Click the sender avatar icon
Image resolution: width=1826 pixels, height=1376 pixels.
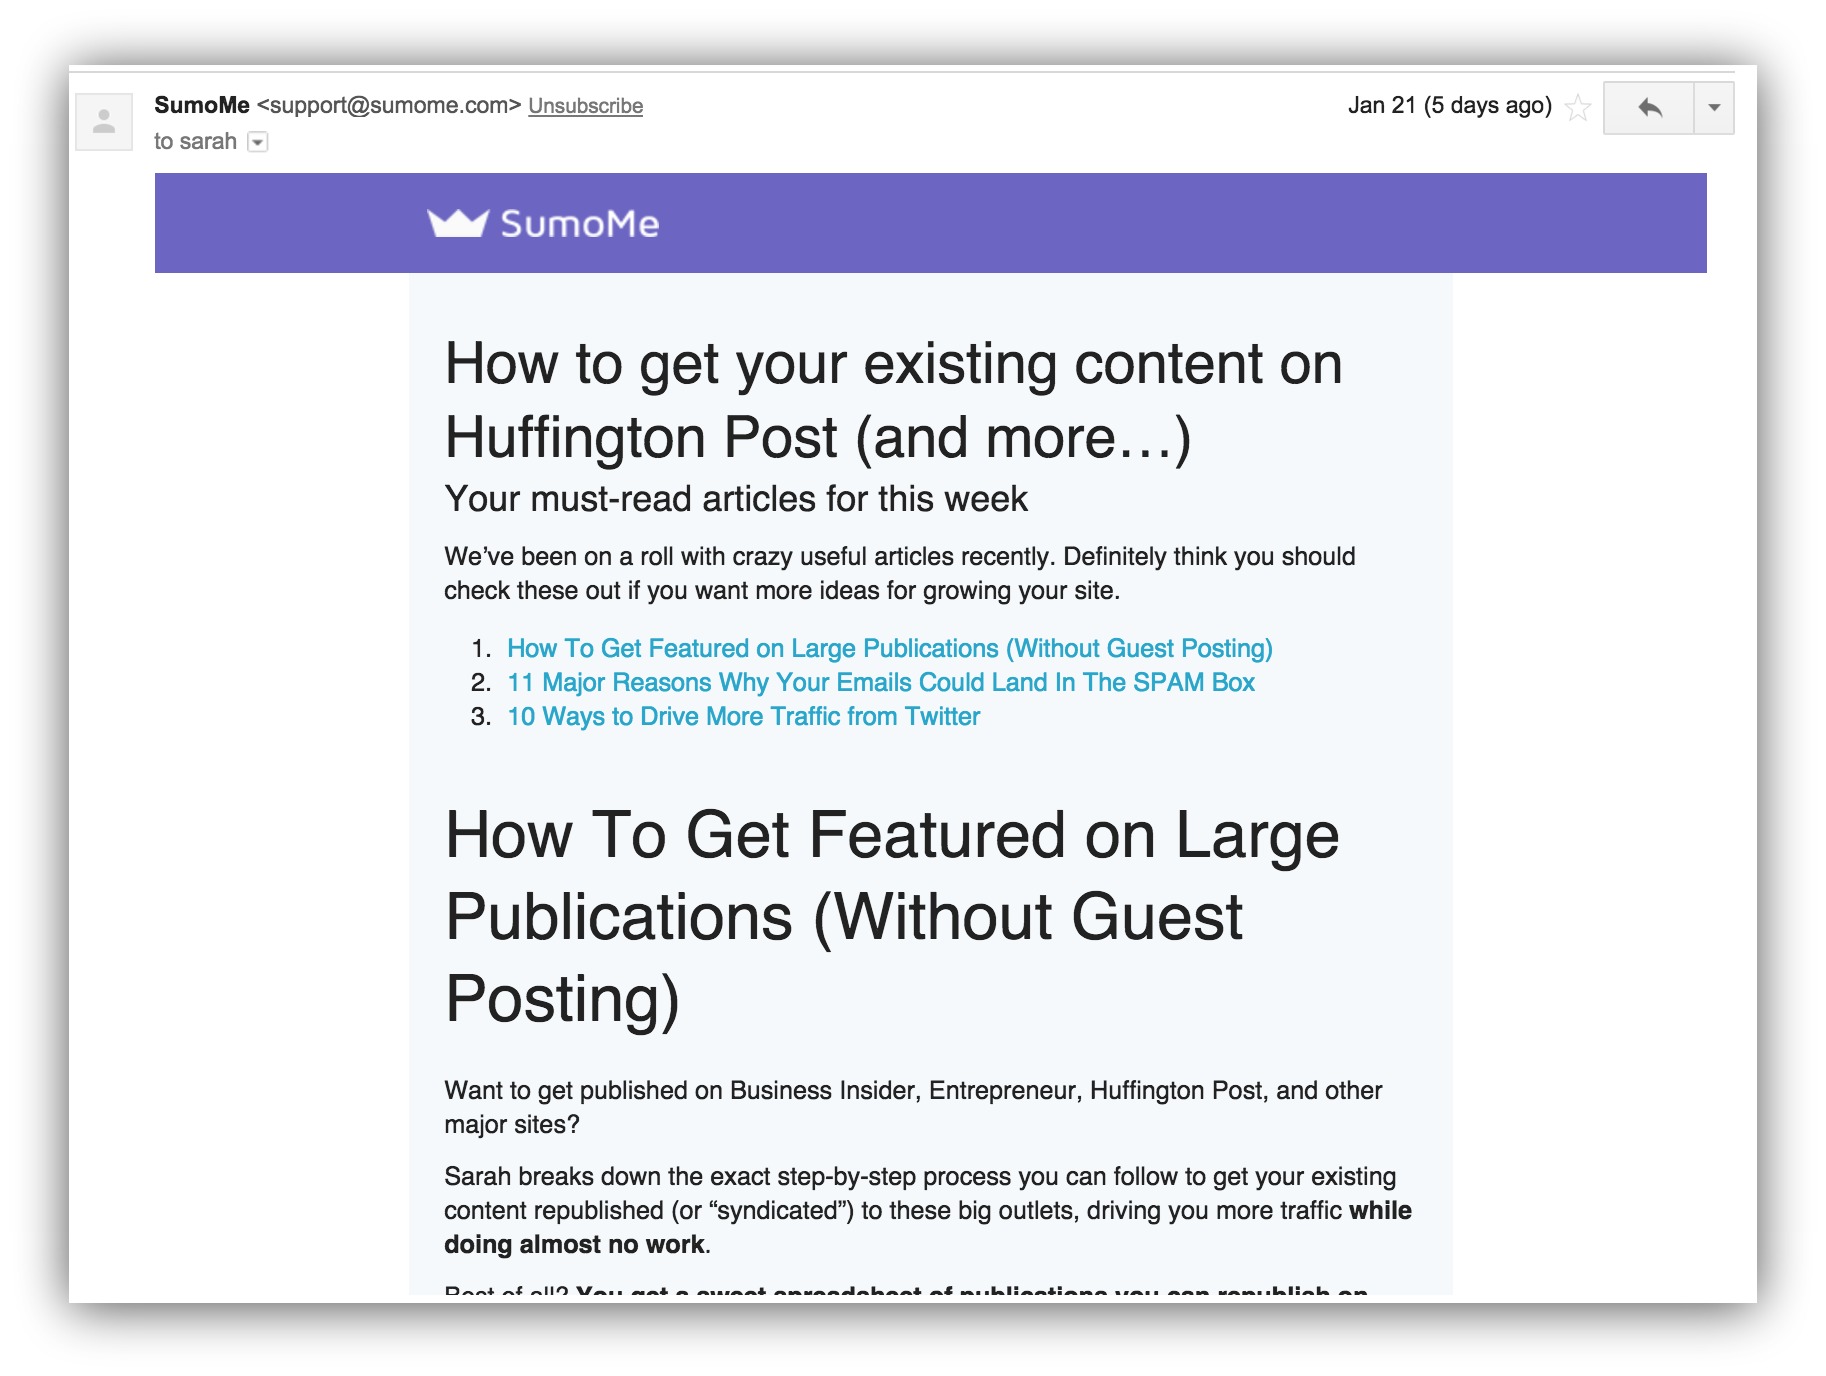tap(104, 122)
